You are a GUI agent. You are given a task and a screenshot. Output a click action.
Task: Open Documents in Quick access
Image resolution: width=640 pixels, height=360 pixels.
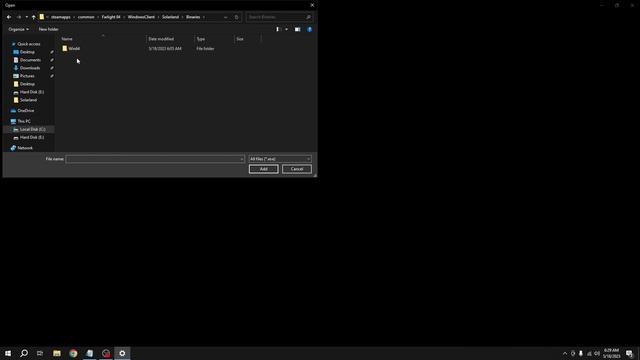(x=30, y=60)
